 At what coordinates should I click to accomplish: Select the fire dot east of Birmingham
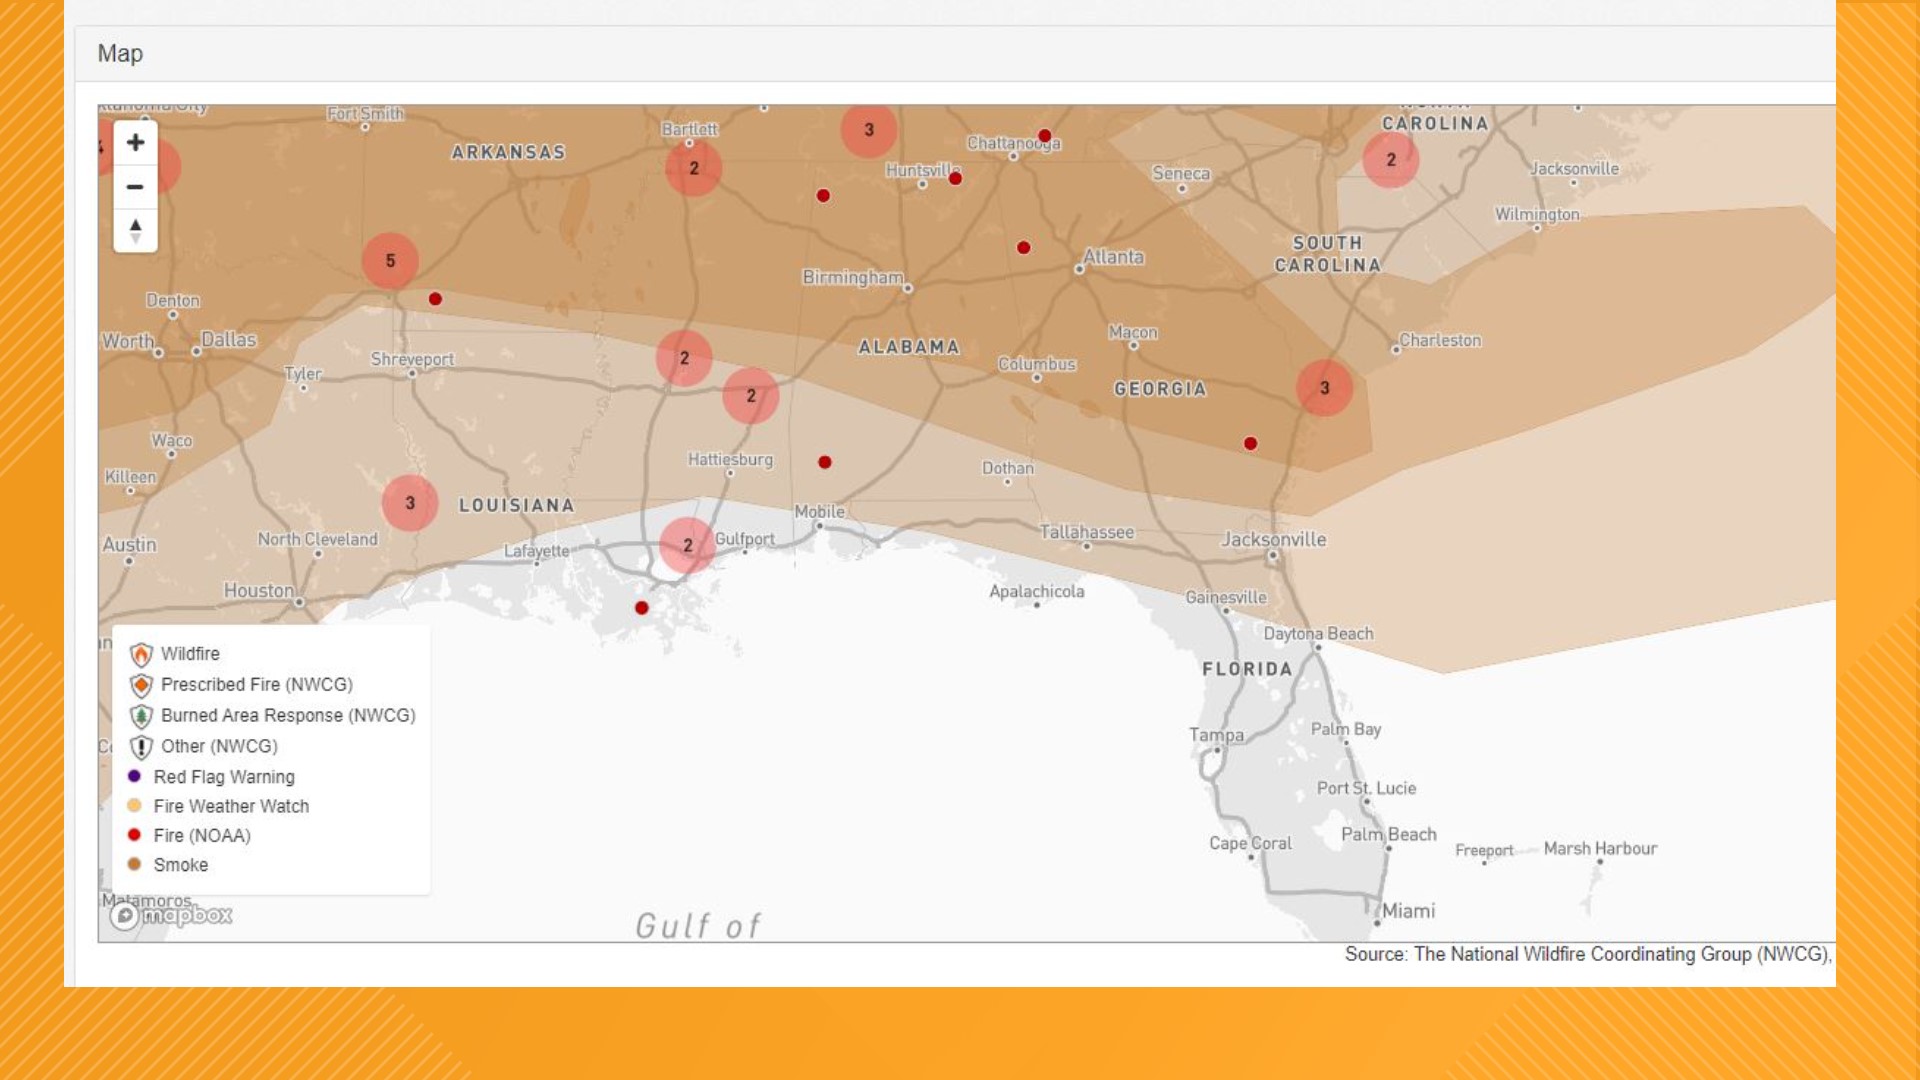coord(1024,248)
